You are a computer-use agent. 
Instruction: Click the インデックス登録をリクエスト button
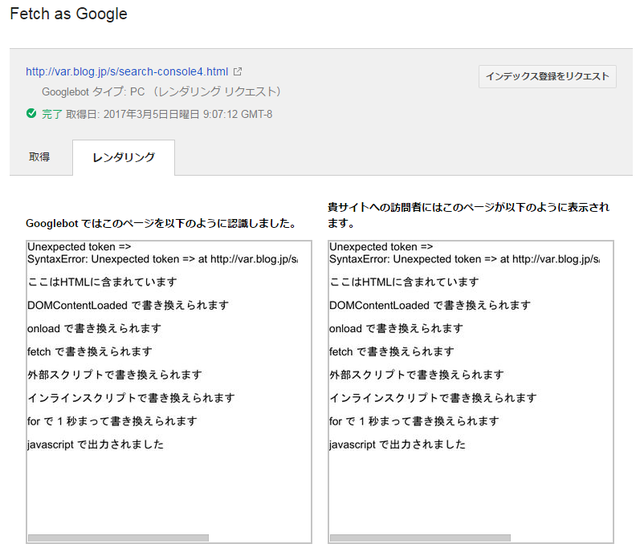(x=547, y=76)
